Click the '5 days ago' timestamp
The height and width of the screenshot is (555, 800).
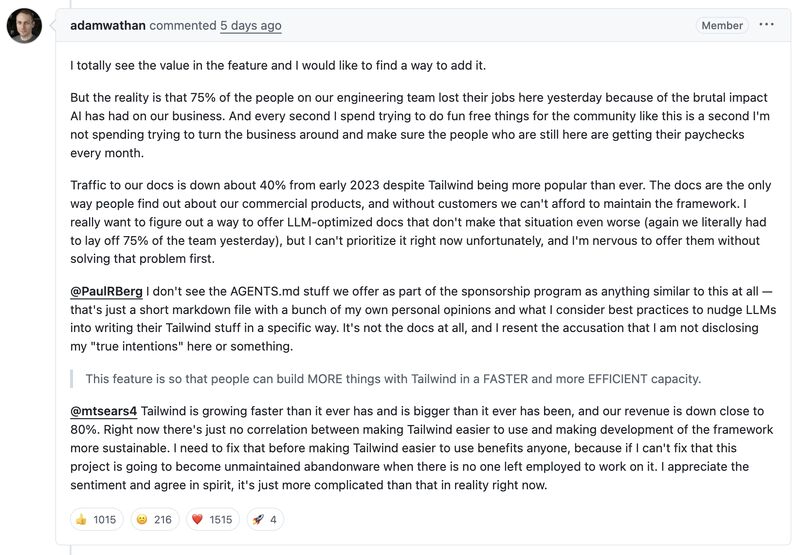(251, 25)
